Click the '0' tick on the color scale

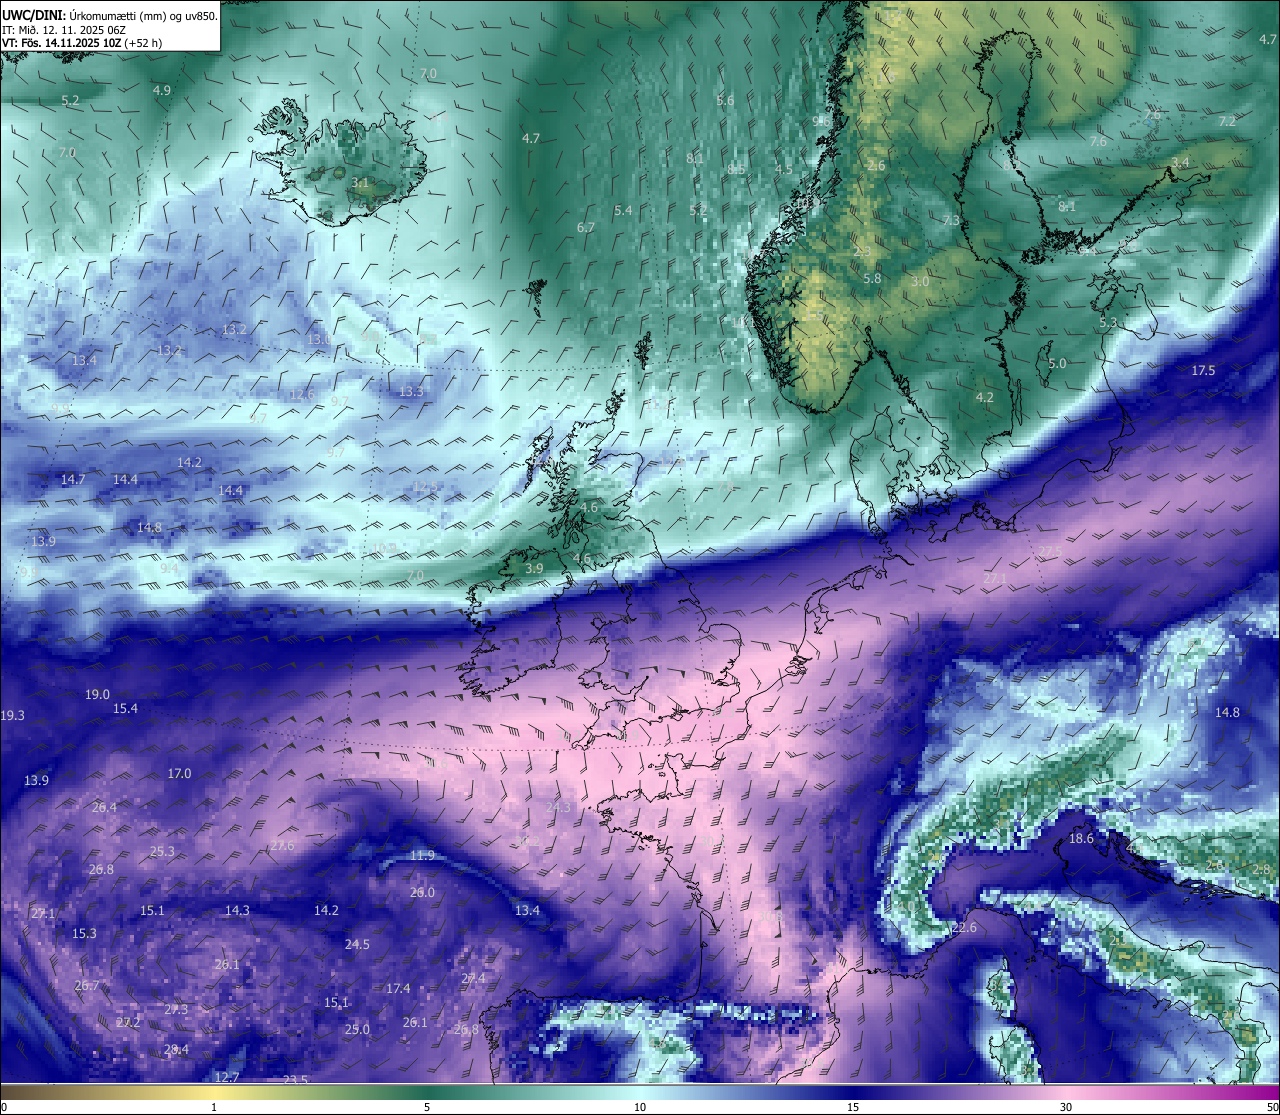pyautogui.click(x=4, y=1106)
